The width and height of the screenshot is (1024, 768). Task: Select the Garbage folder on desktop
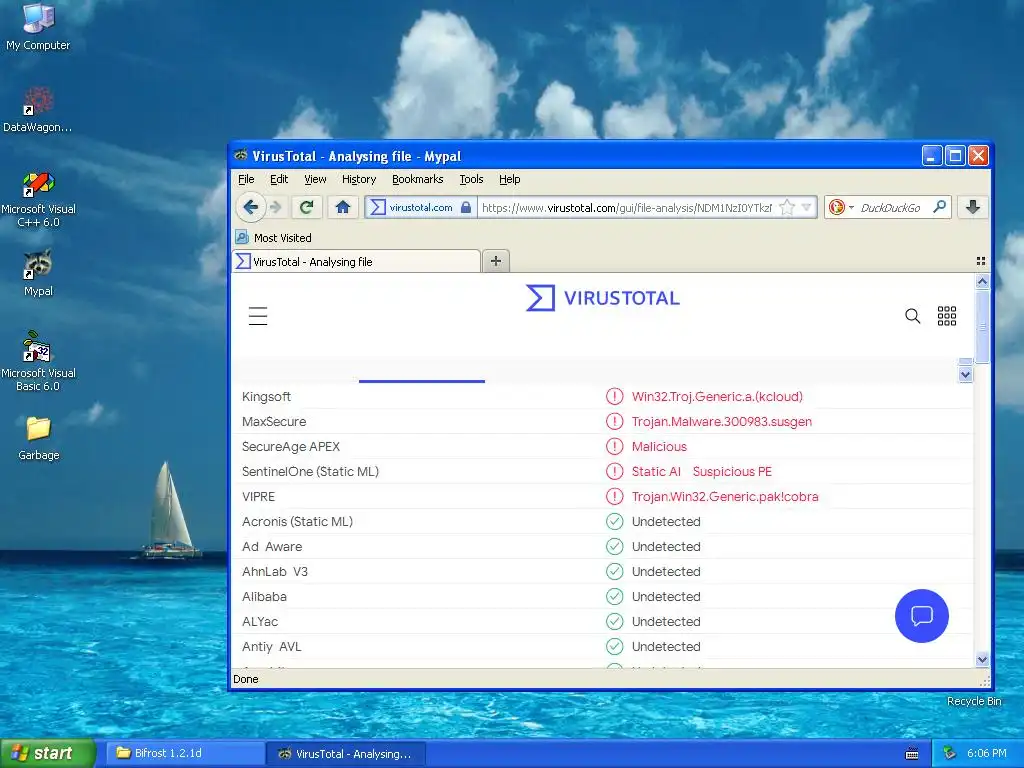[39, 438]
